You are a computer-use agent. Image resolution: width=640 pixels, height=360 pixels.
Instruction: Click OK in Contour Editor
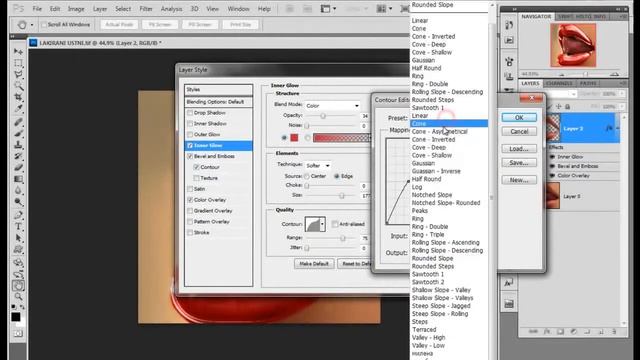click(x=519, y=118)
